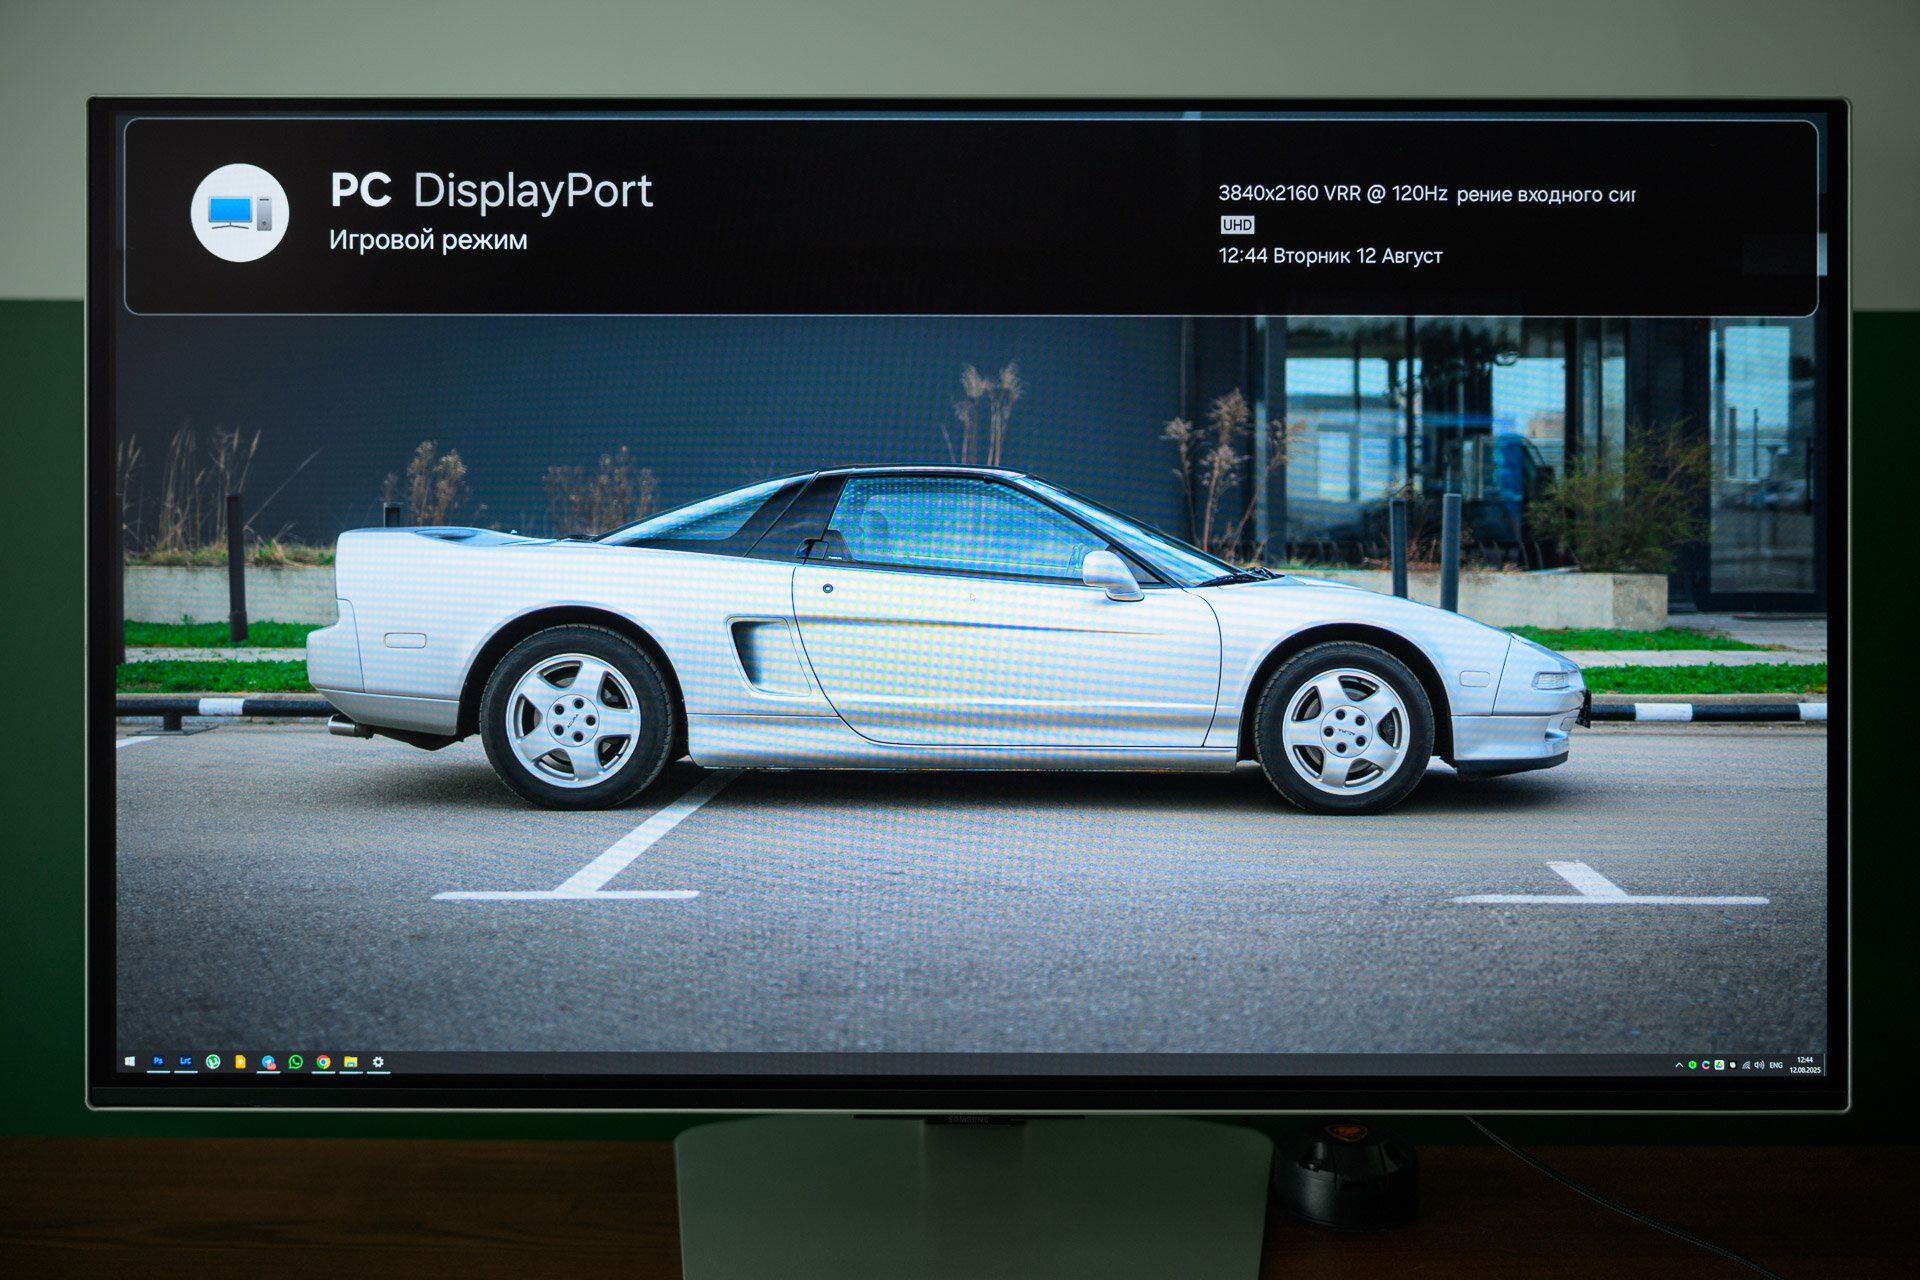Click '12:44 Вторник 12 Август' date text
Image resolution: width=1920 pixels, height=1280 pixels.
click(1330, 256)
